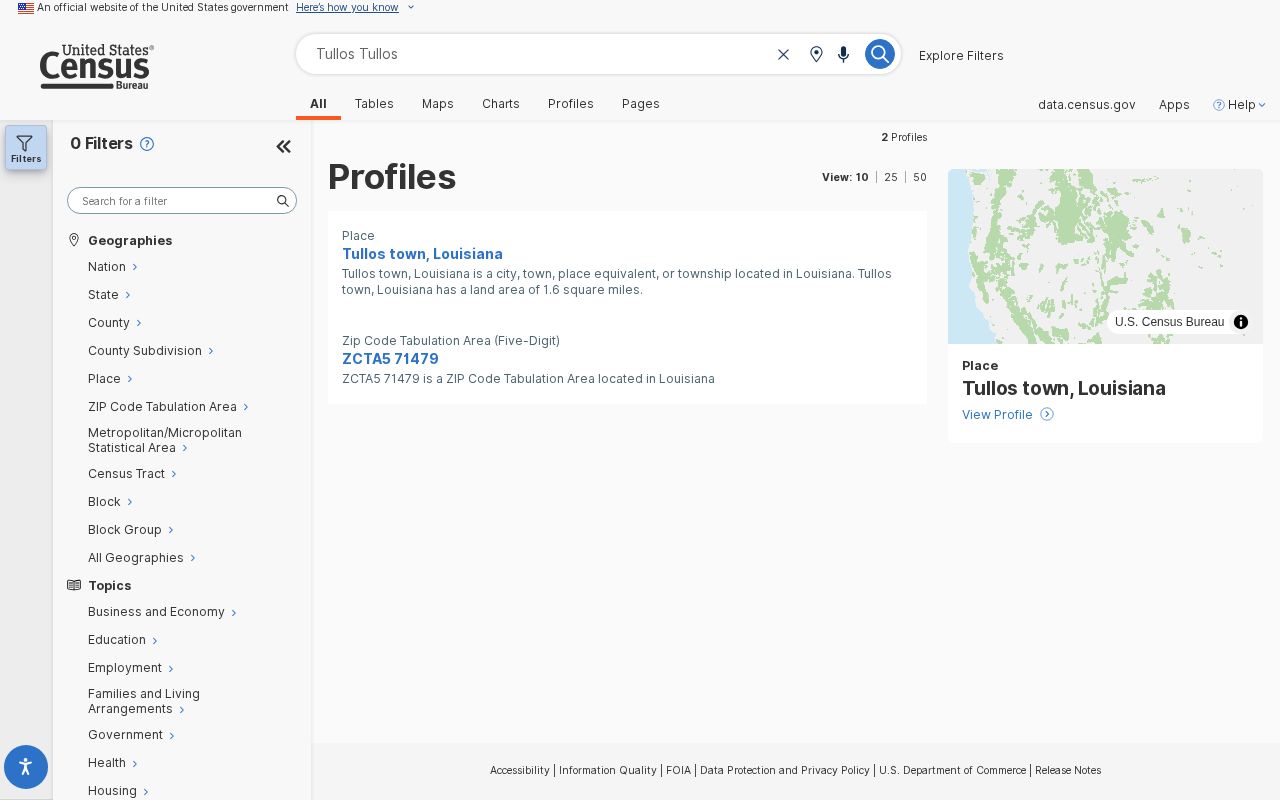
Task: Open the filters help question icon
Action: pyautogui.click(x=147, y=144)
